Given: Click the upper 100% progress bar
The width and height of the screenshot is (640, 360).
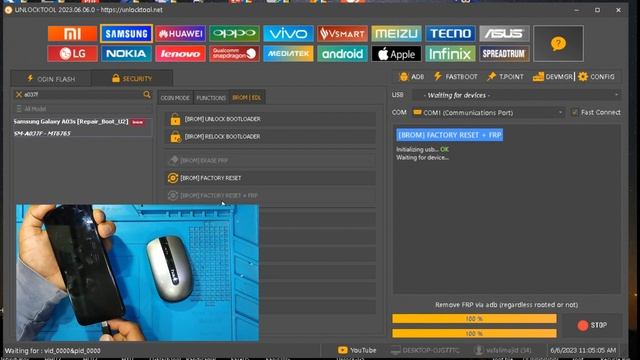Looking at the screenshot, I should (474, 319).
